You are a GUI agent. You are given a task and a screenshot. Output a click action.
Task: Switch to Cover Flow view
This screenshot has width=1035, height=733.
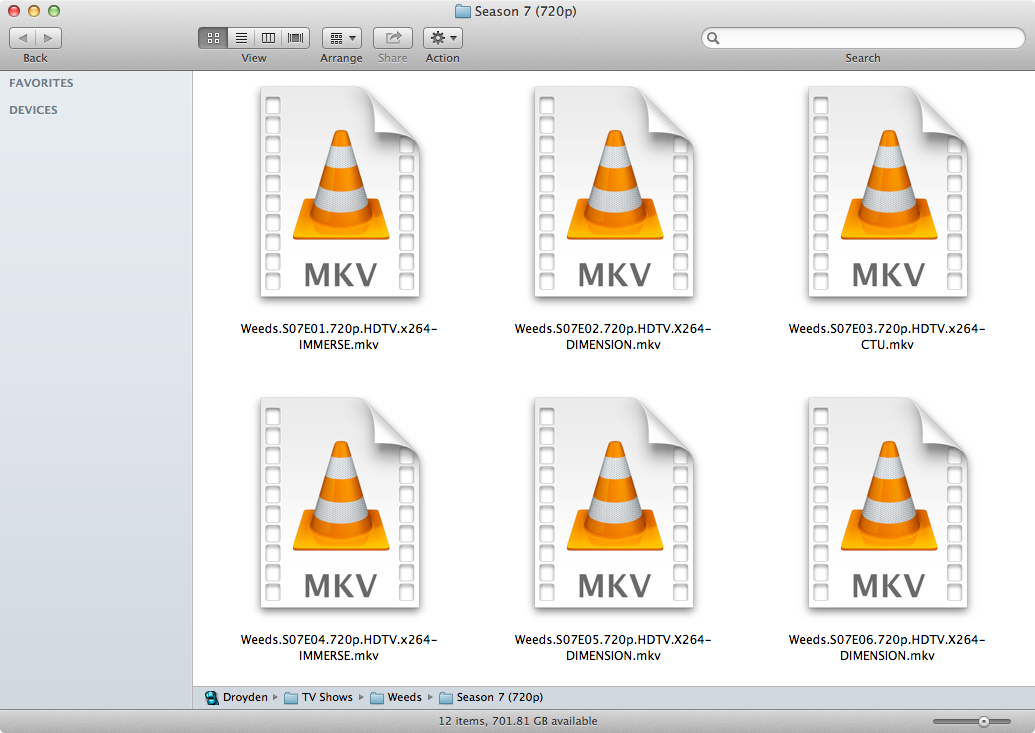pyautogui.click(x=296, y=38)
